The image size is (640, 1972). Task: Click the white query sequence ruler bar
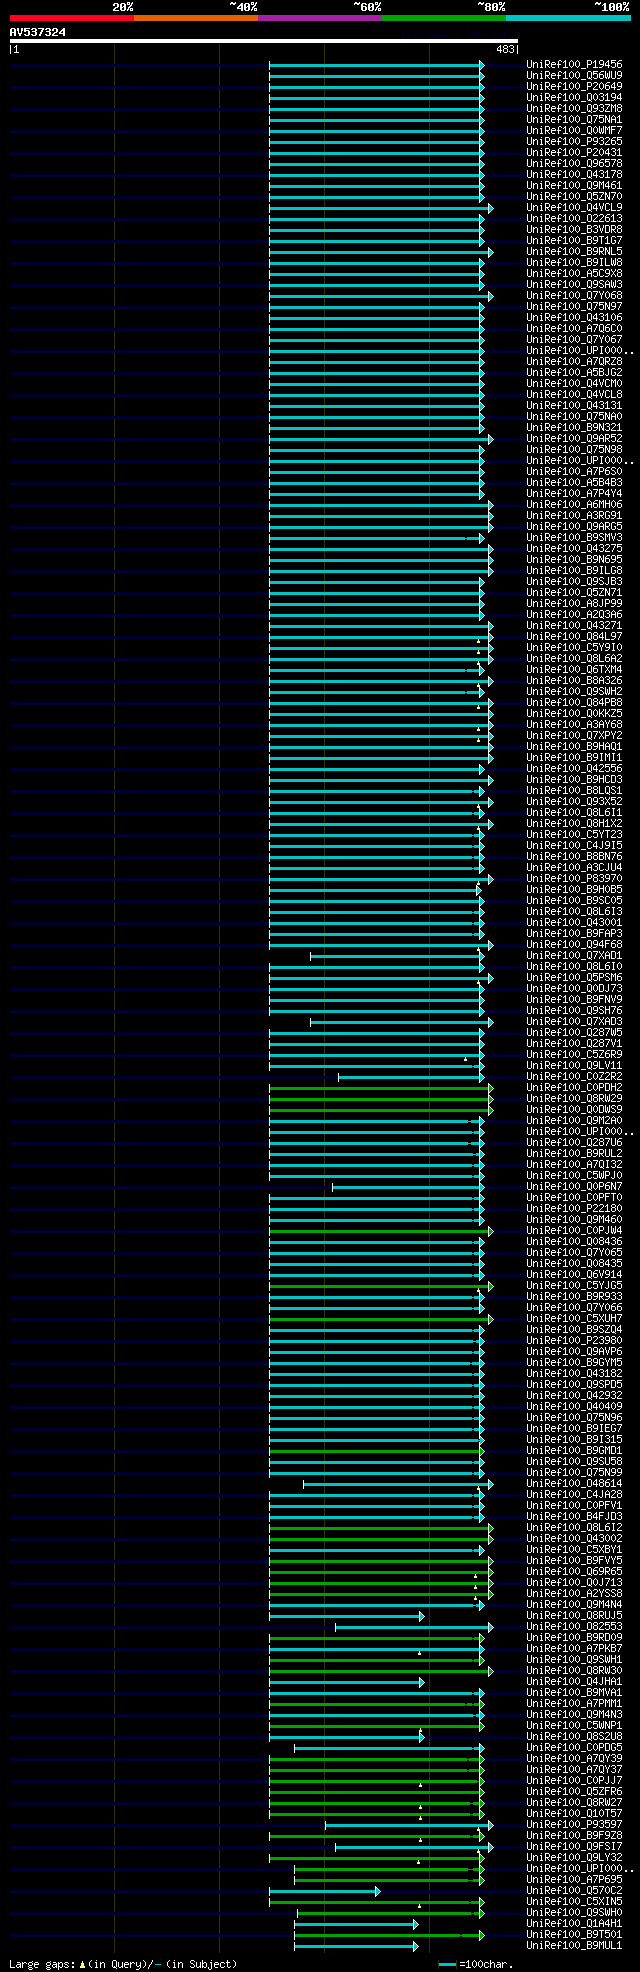click(x=264, y=41)
